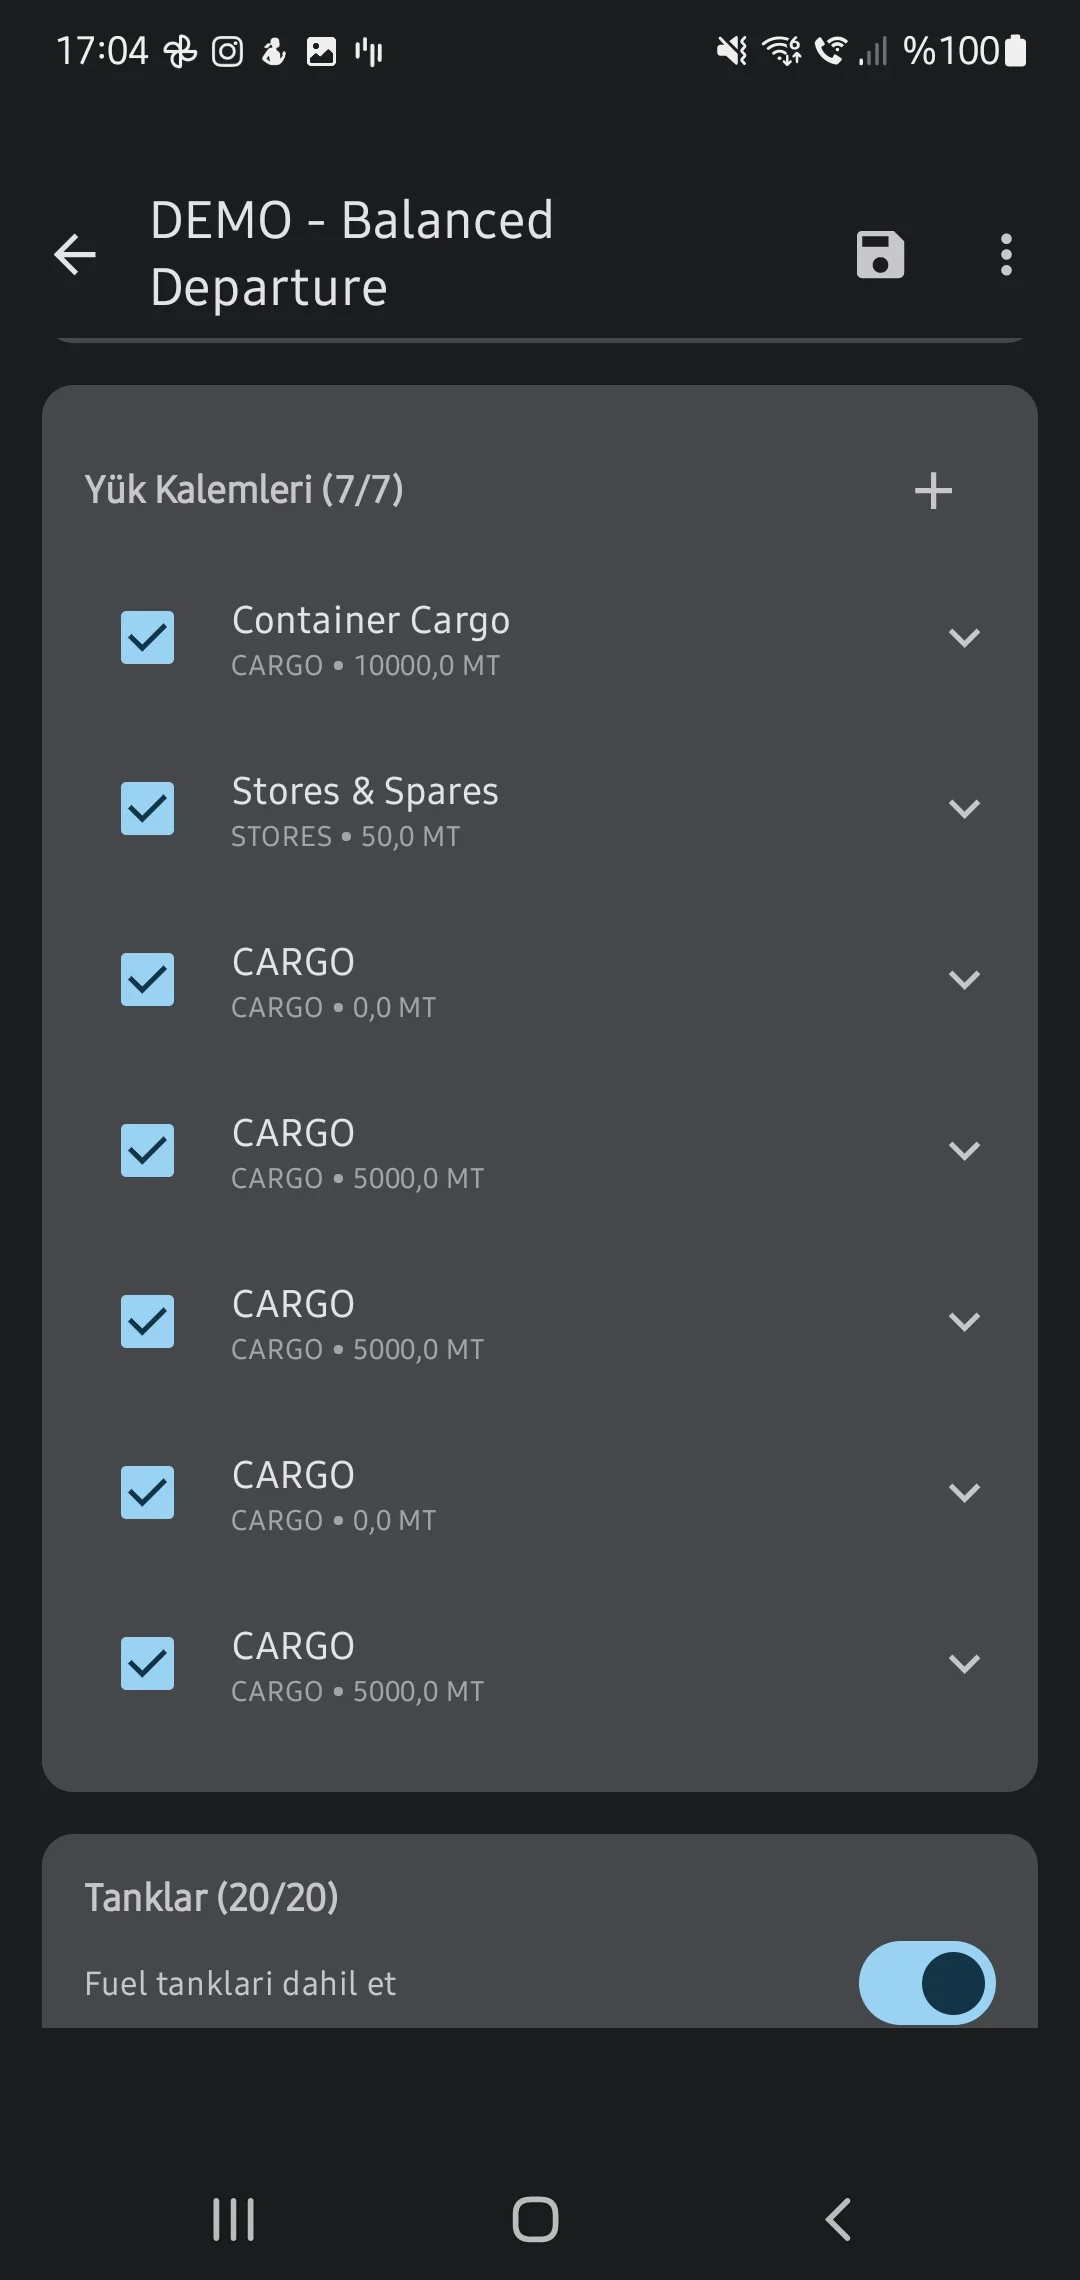The image size is (1080, 2280).
Task: Tap the 'Tanklar (20/20)' section header
Action: [211, 1897]
